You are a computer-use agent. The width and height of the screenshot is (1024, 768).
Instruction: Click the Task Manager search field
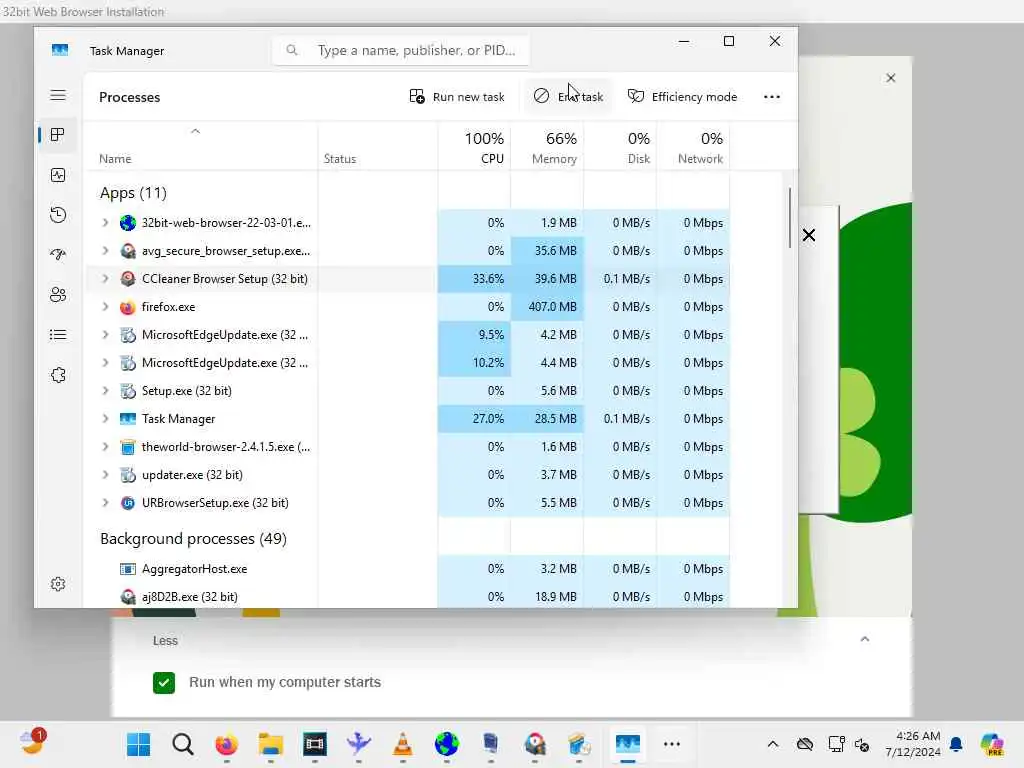[401, 50]
